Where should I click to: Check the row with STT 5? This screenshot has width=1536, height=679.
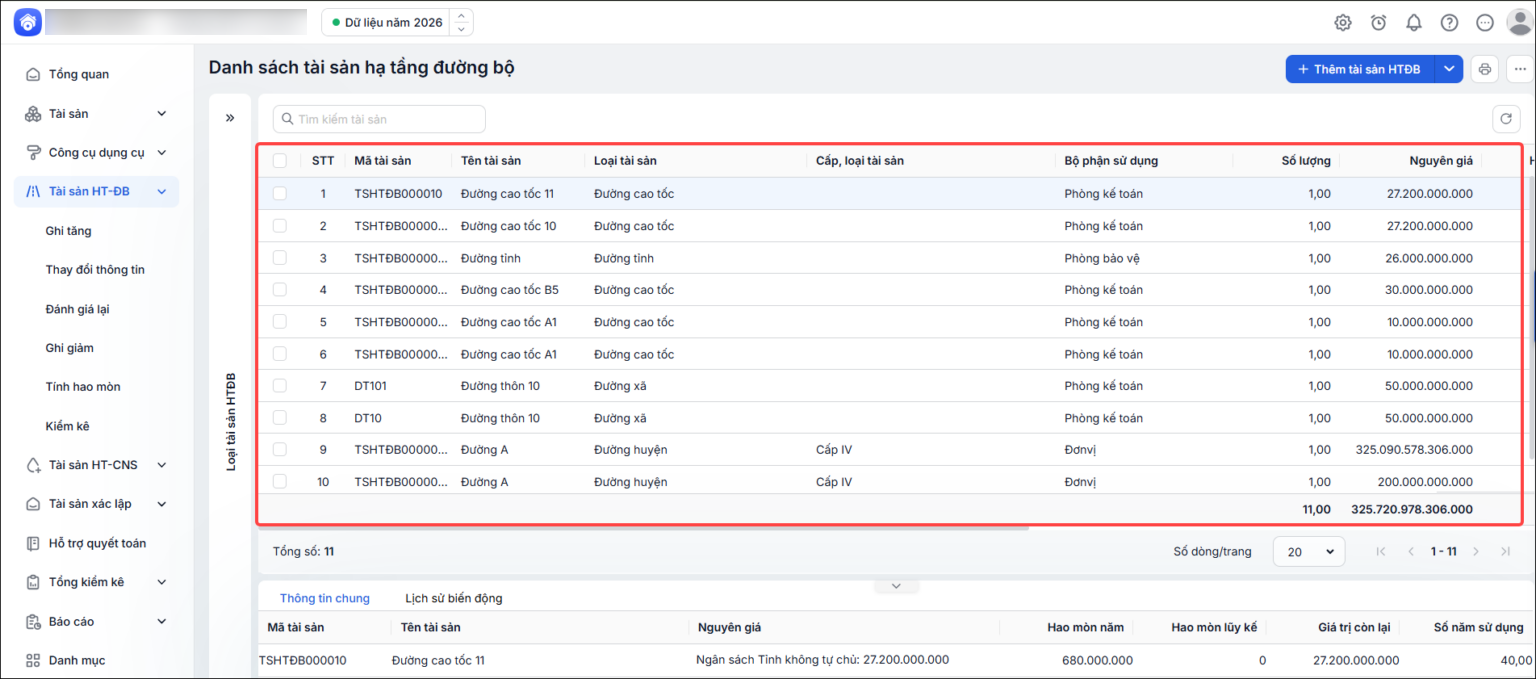[280, 322]
